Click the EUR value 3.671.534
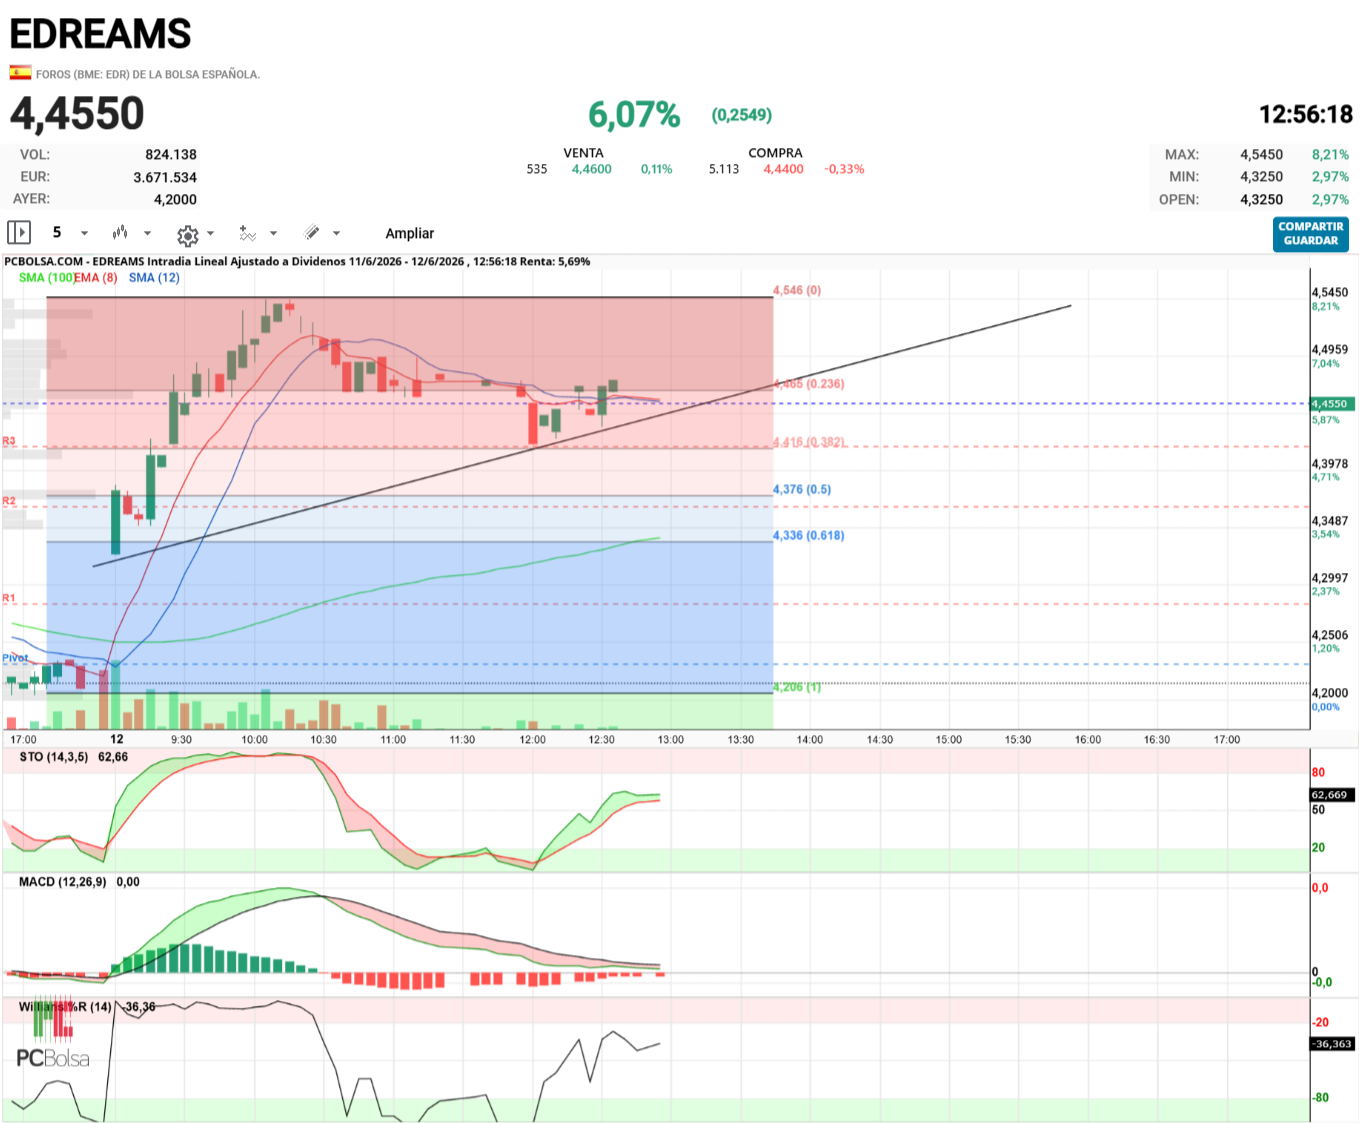 coord(165,177)
